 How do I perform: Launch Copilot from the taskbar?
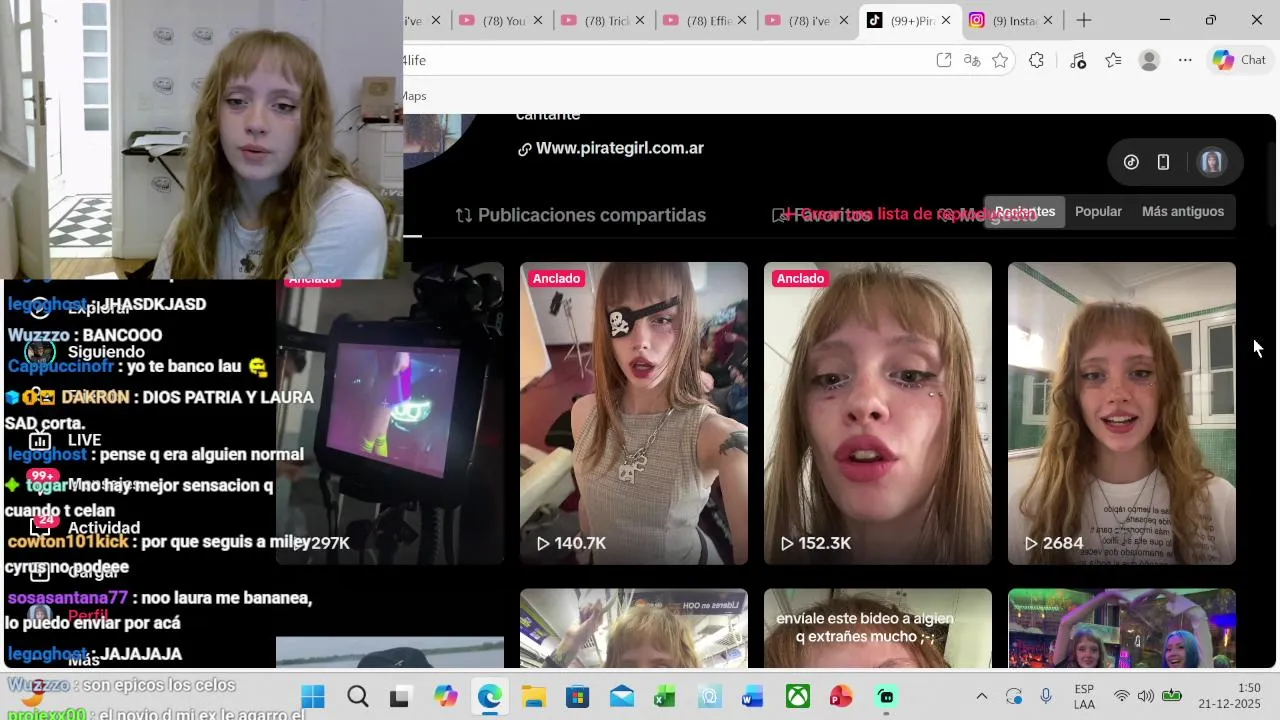coord(445,696)
